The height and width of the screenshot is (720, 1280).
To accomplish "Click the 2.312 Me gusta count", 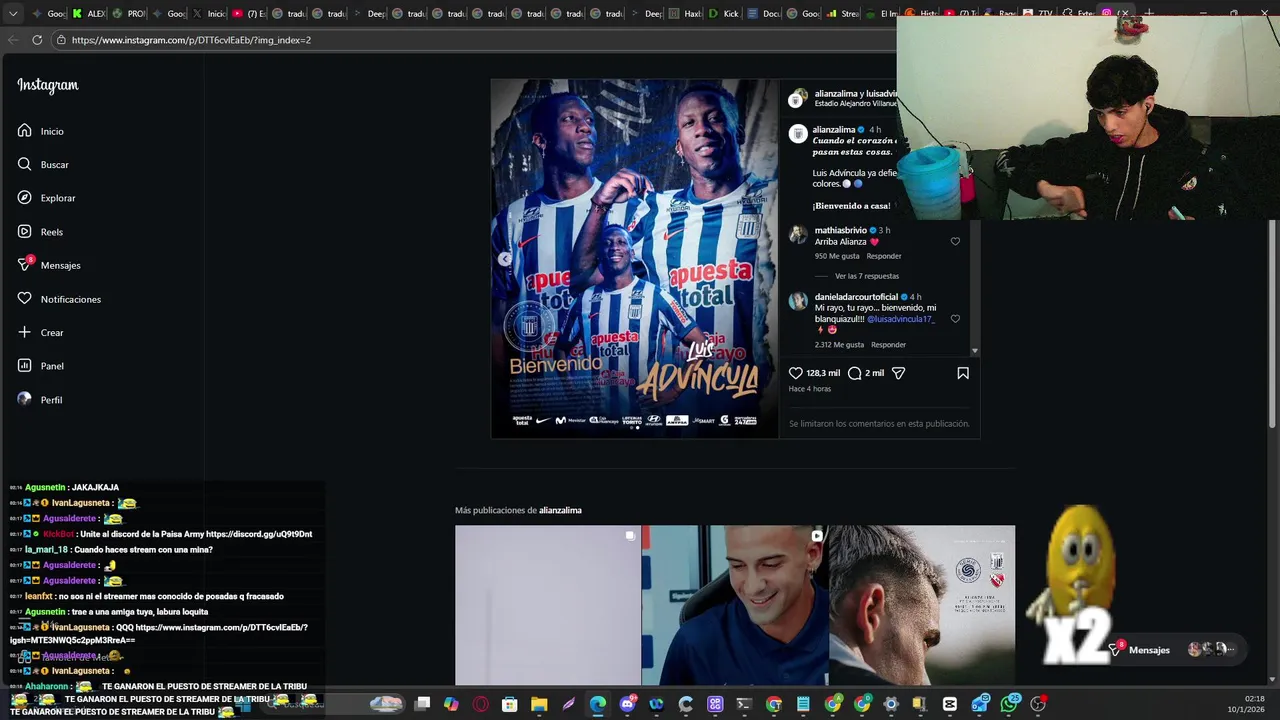I will 839,345.
